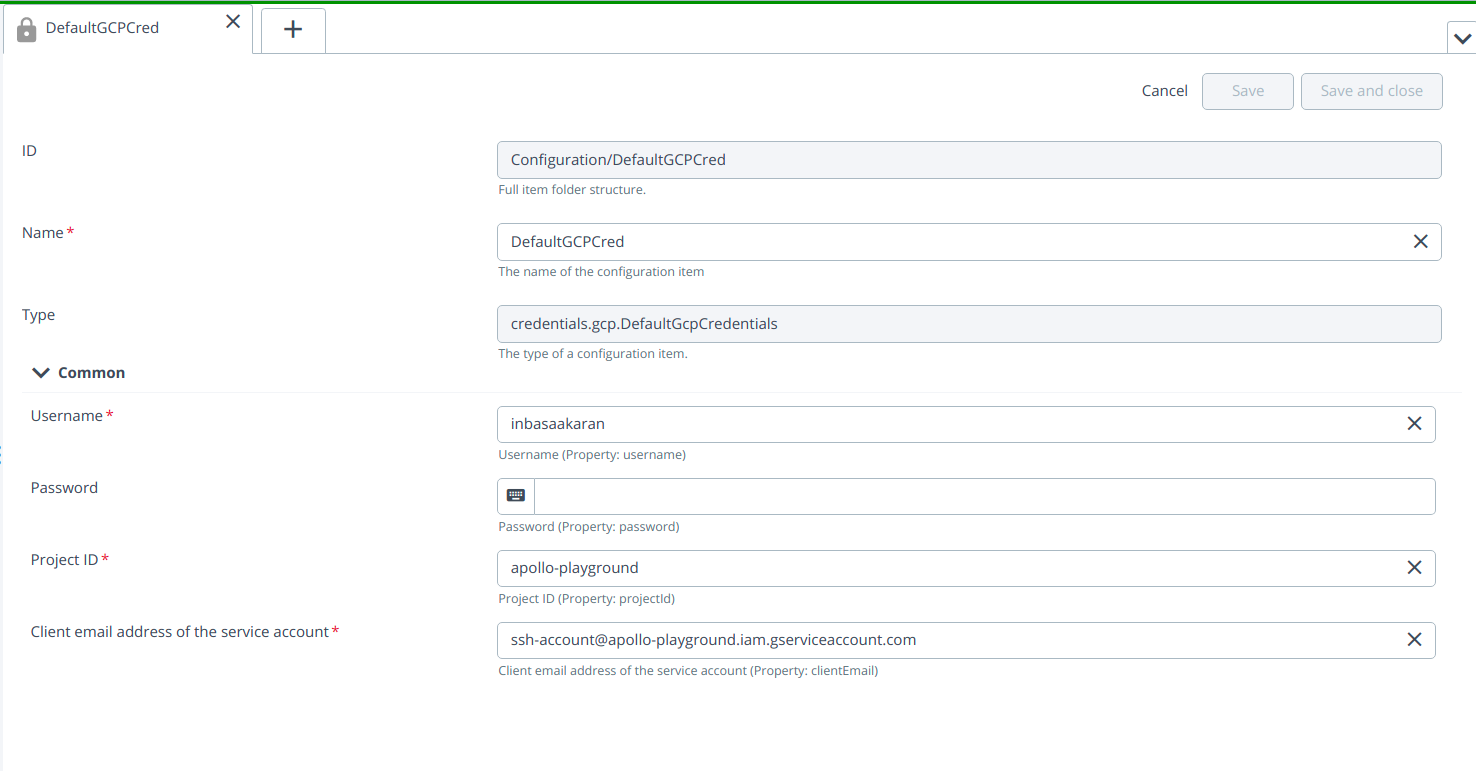Image resolution: width=1476 pixels, height=771 pixels.
Task: Click the Password label
Action: point(64,488)
